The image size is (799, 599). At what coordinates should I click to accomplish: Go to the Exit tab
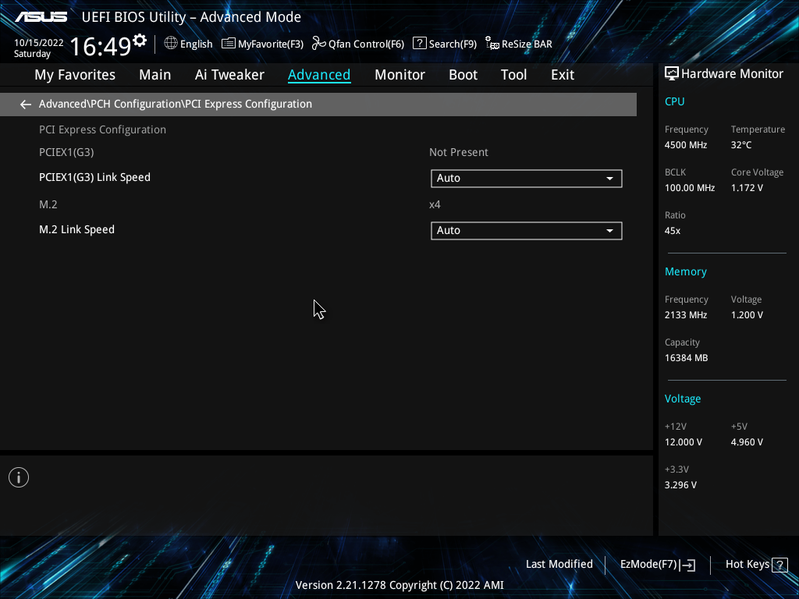coord(563,75)
